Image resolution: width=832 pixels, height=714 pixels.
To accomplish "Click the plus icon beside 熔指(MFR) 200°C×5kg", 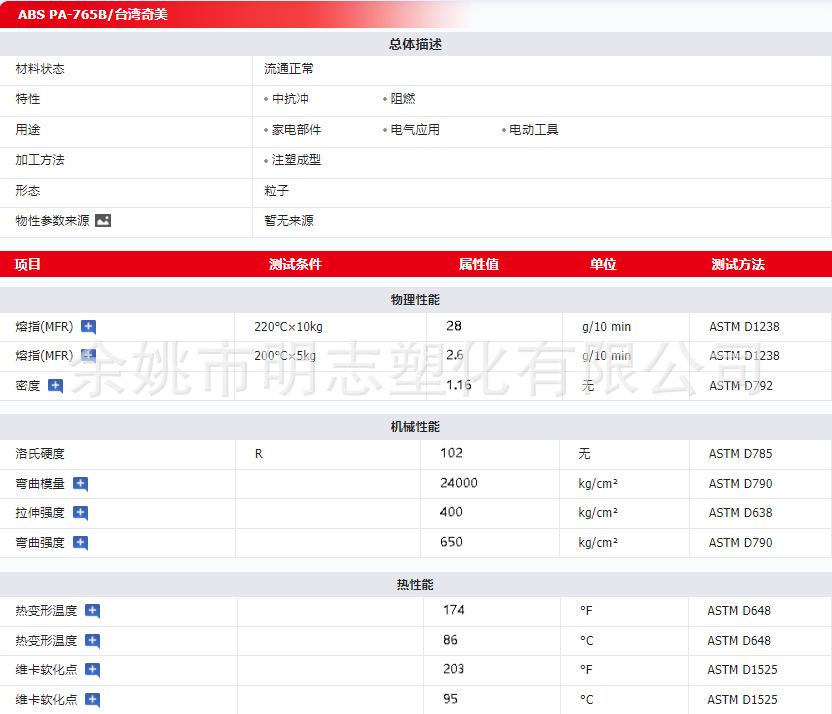I will (89, 356).
